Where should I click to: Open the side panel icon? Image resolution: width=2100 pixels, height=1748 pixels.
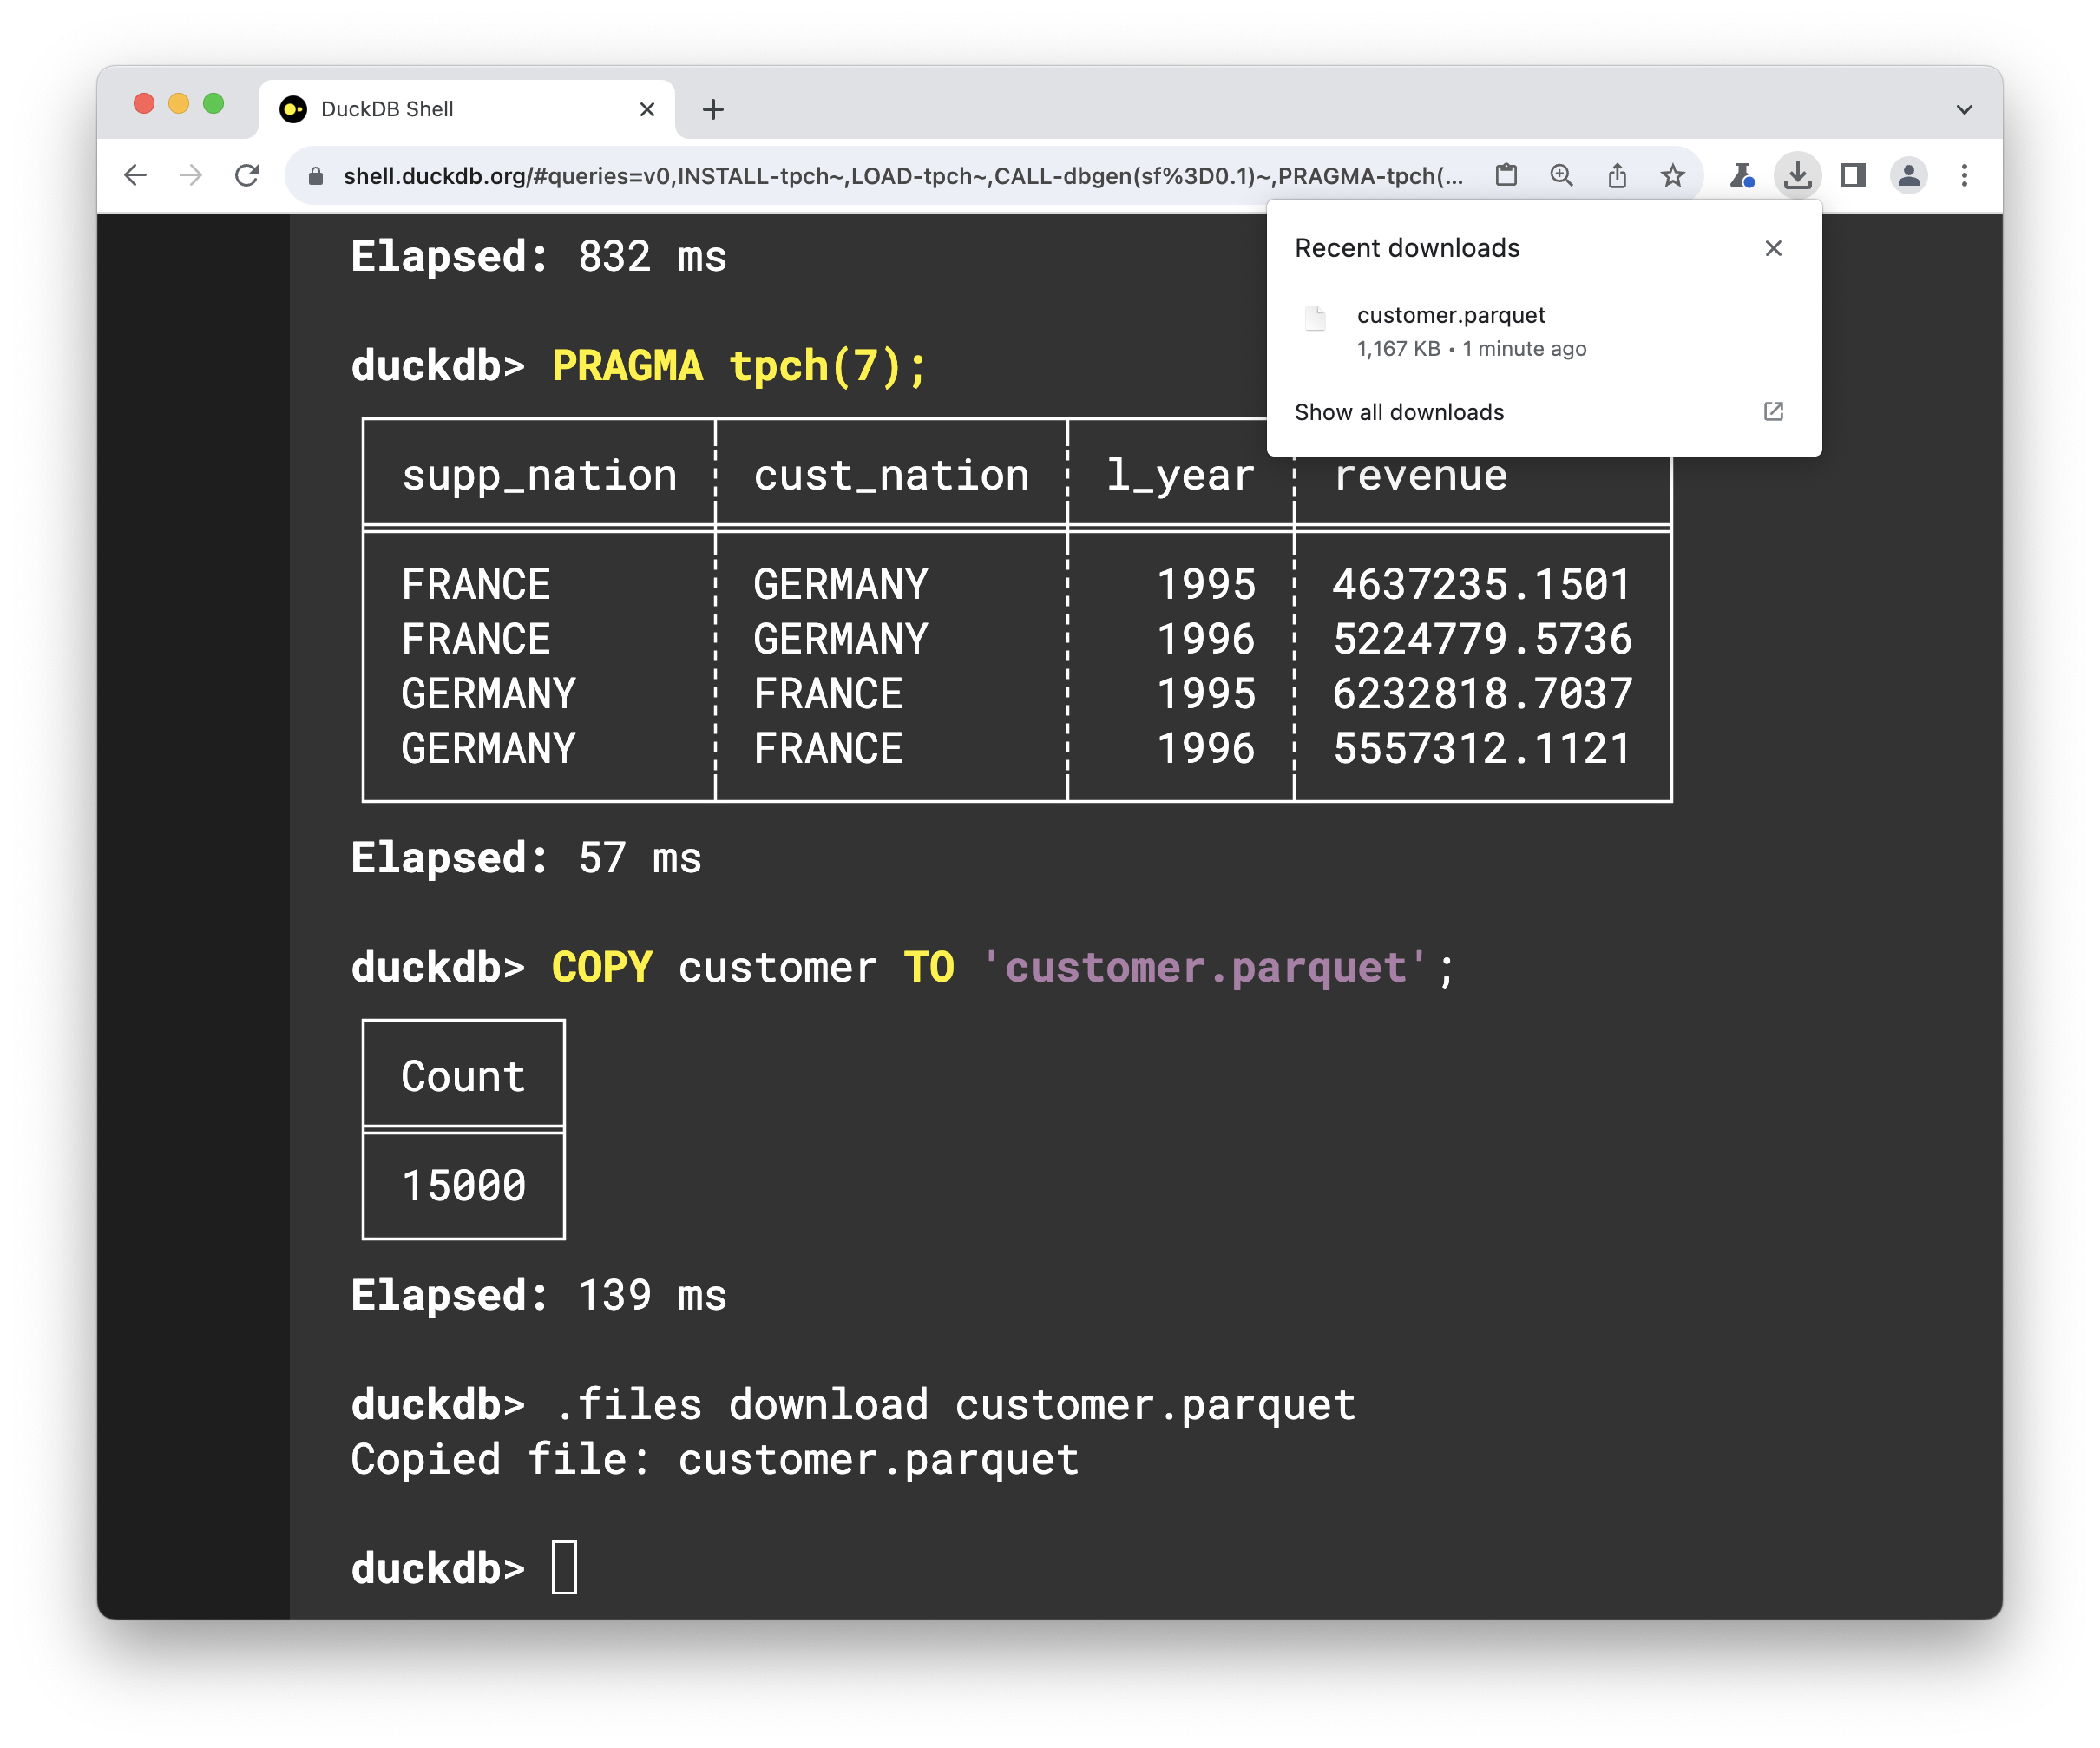click(x=1852, y=175)
